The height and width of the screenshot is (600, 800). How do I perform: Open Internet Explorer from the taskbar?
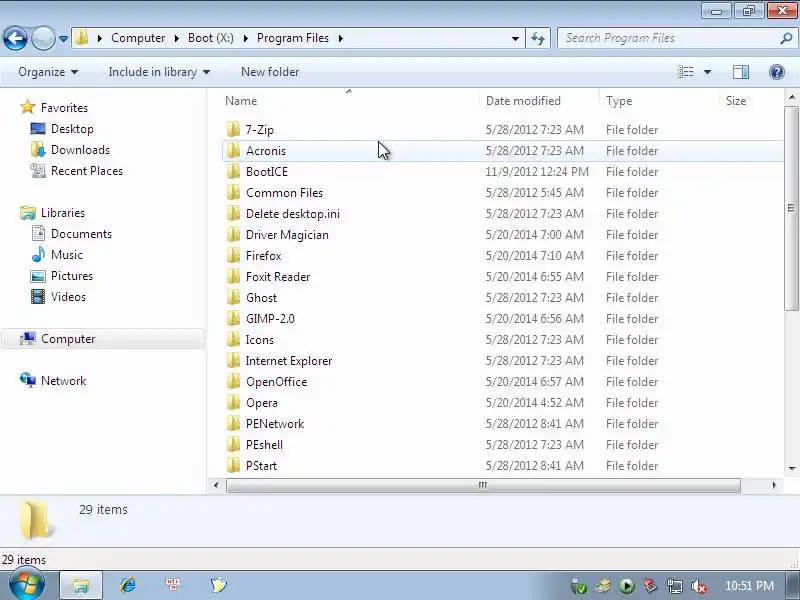(x=128, y=585)
